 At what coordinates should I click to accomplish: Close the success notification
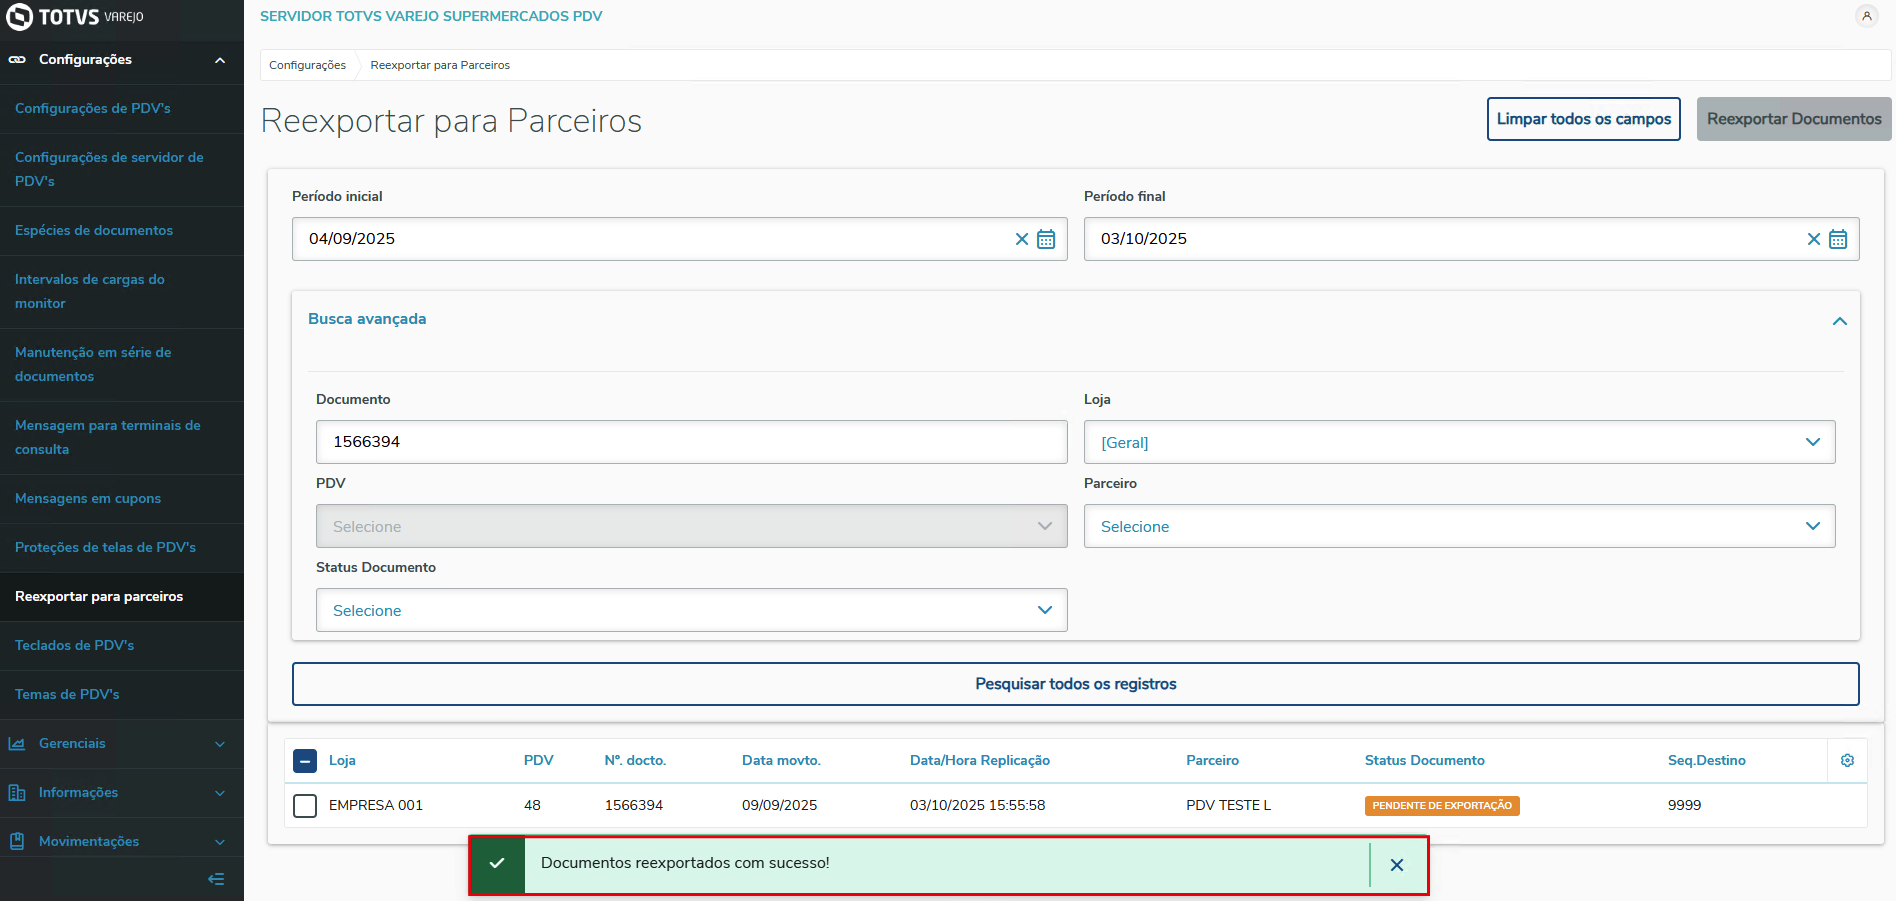coord(1397,865)
